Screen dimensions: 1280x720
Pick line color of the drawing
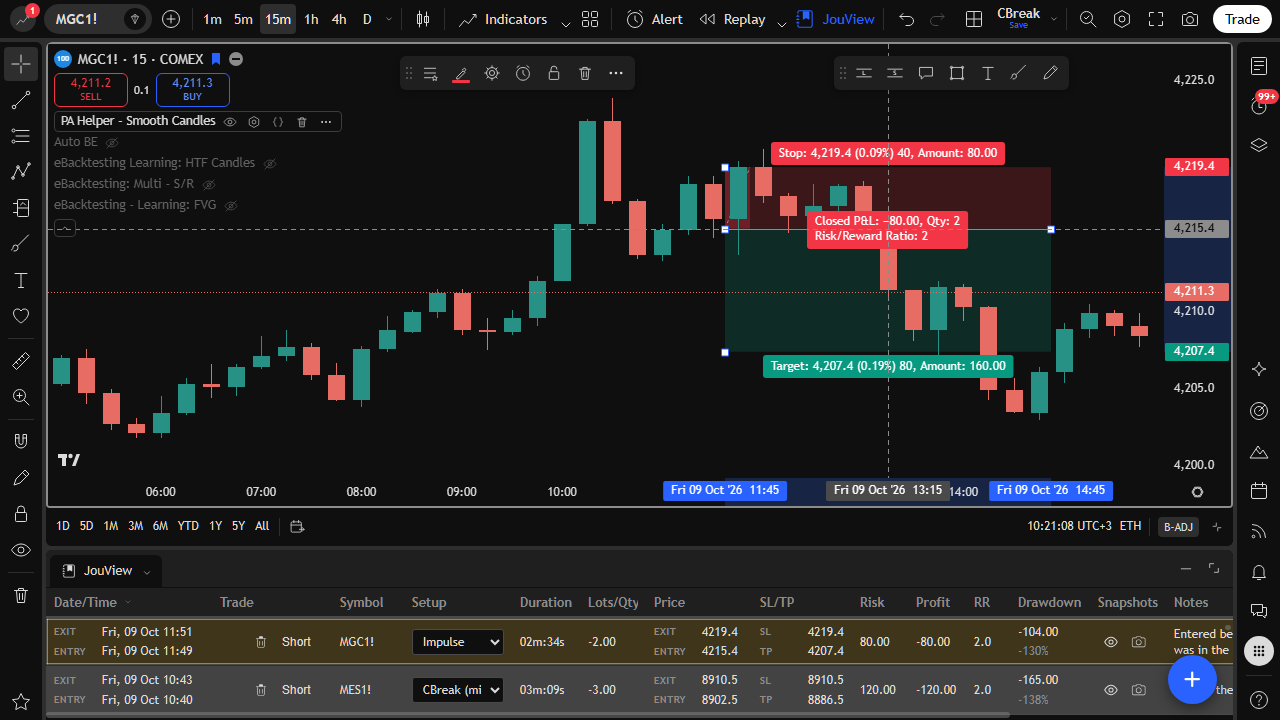pos(461,73)
